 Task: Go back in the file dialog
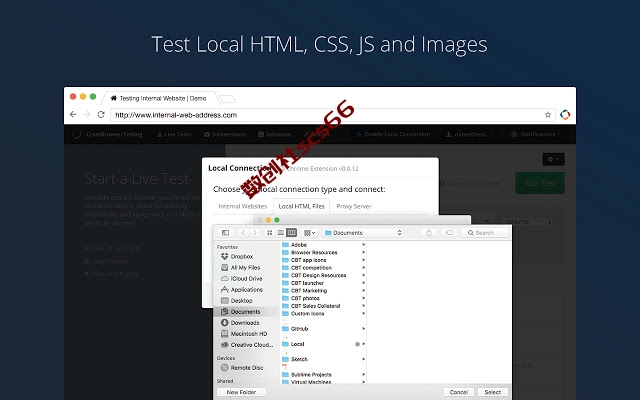243,233
